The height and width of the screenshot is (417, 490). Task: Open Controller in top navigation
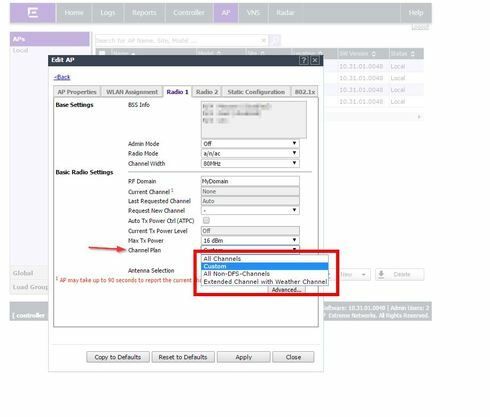coord(189,13)
